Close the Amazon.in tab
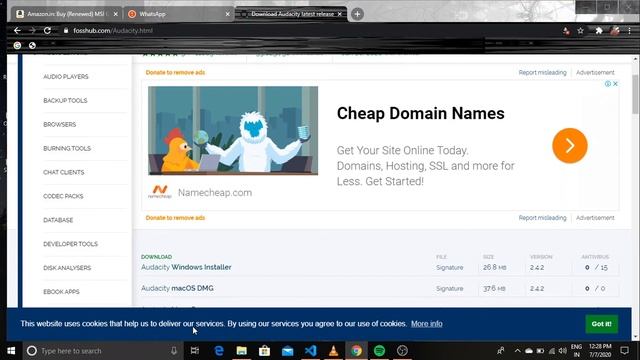The image size is (640, 360). click(116, 14)
